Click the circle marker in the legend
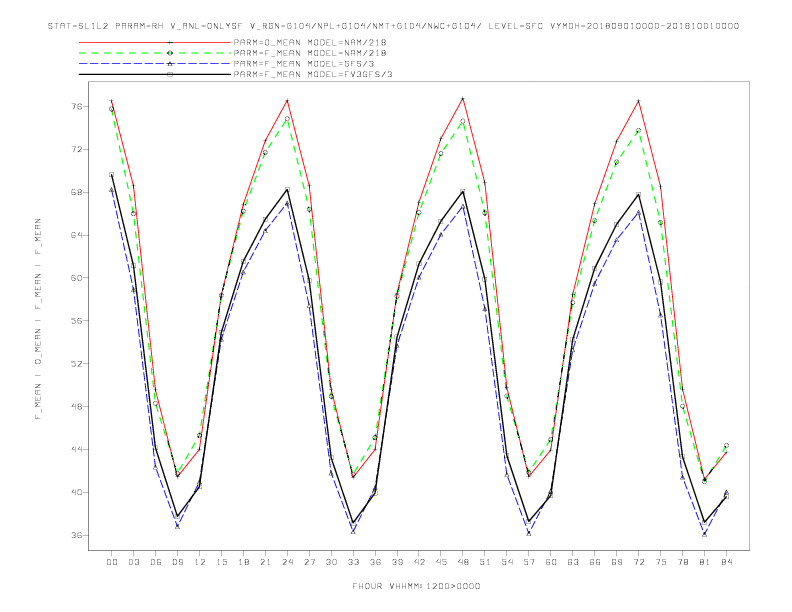The width and height of the screenshot is (792, 612). pyautogui.click(x=170, y=53)
